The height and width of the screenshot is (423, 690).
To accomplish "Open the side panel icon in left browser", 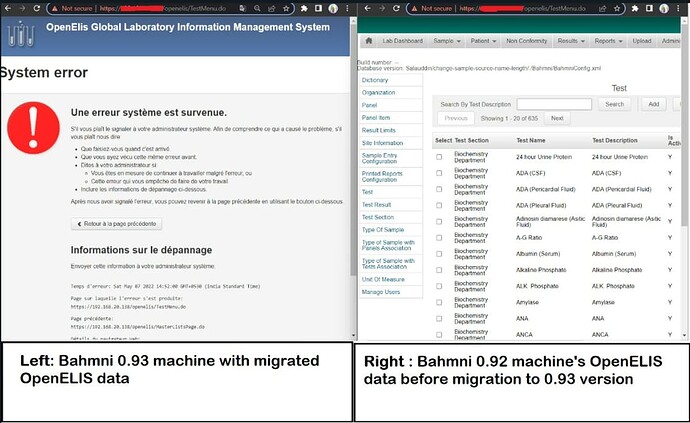I will coord(319,8).
